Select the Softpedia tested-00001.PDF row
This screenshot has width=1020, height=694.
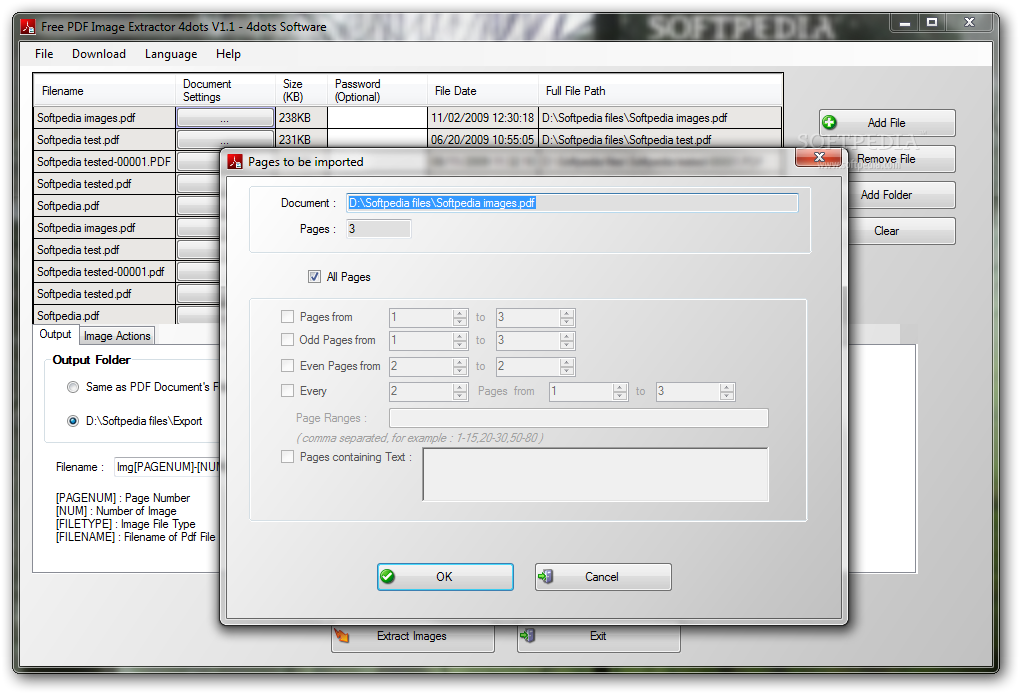pyautogui.click(x=104, y=162)
